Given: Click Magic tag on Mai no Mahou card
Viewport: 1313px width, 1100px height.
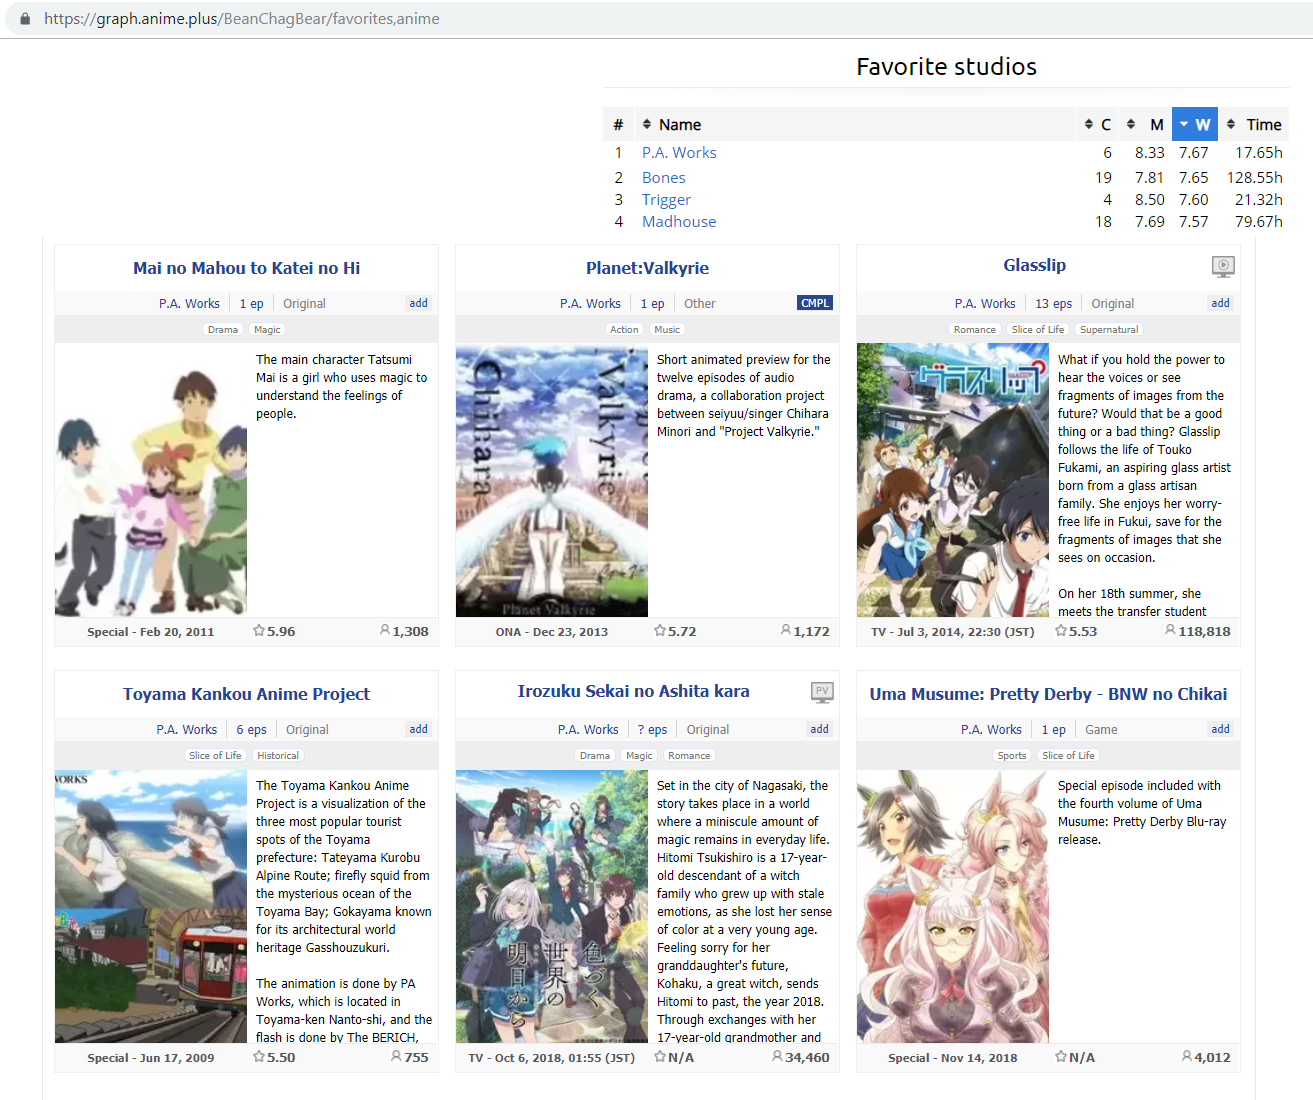Looking at the screenshot, I should pos(267,329).
